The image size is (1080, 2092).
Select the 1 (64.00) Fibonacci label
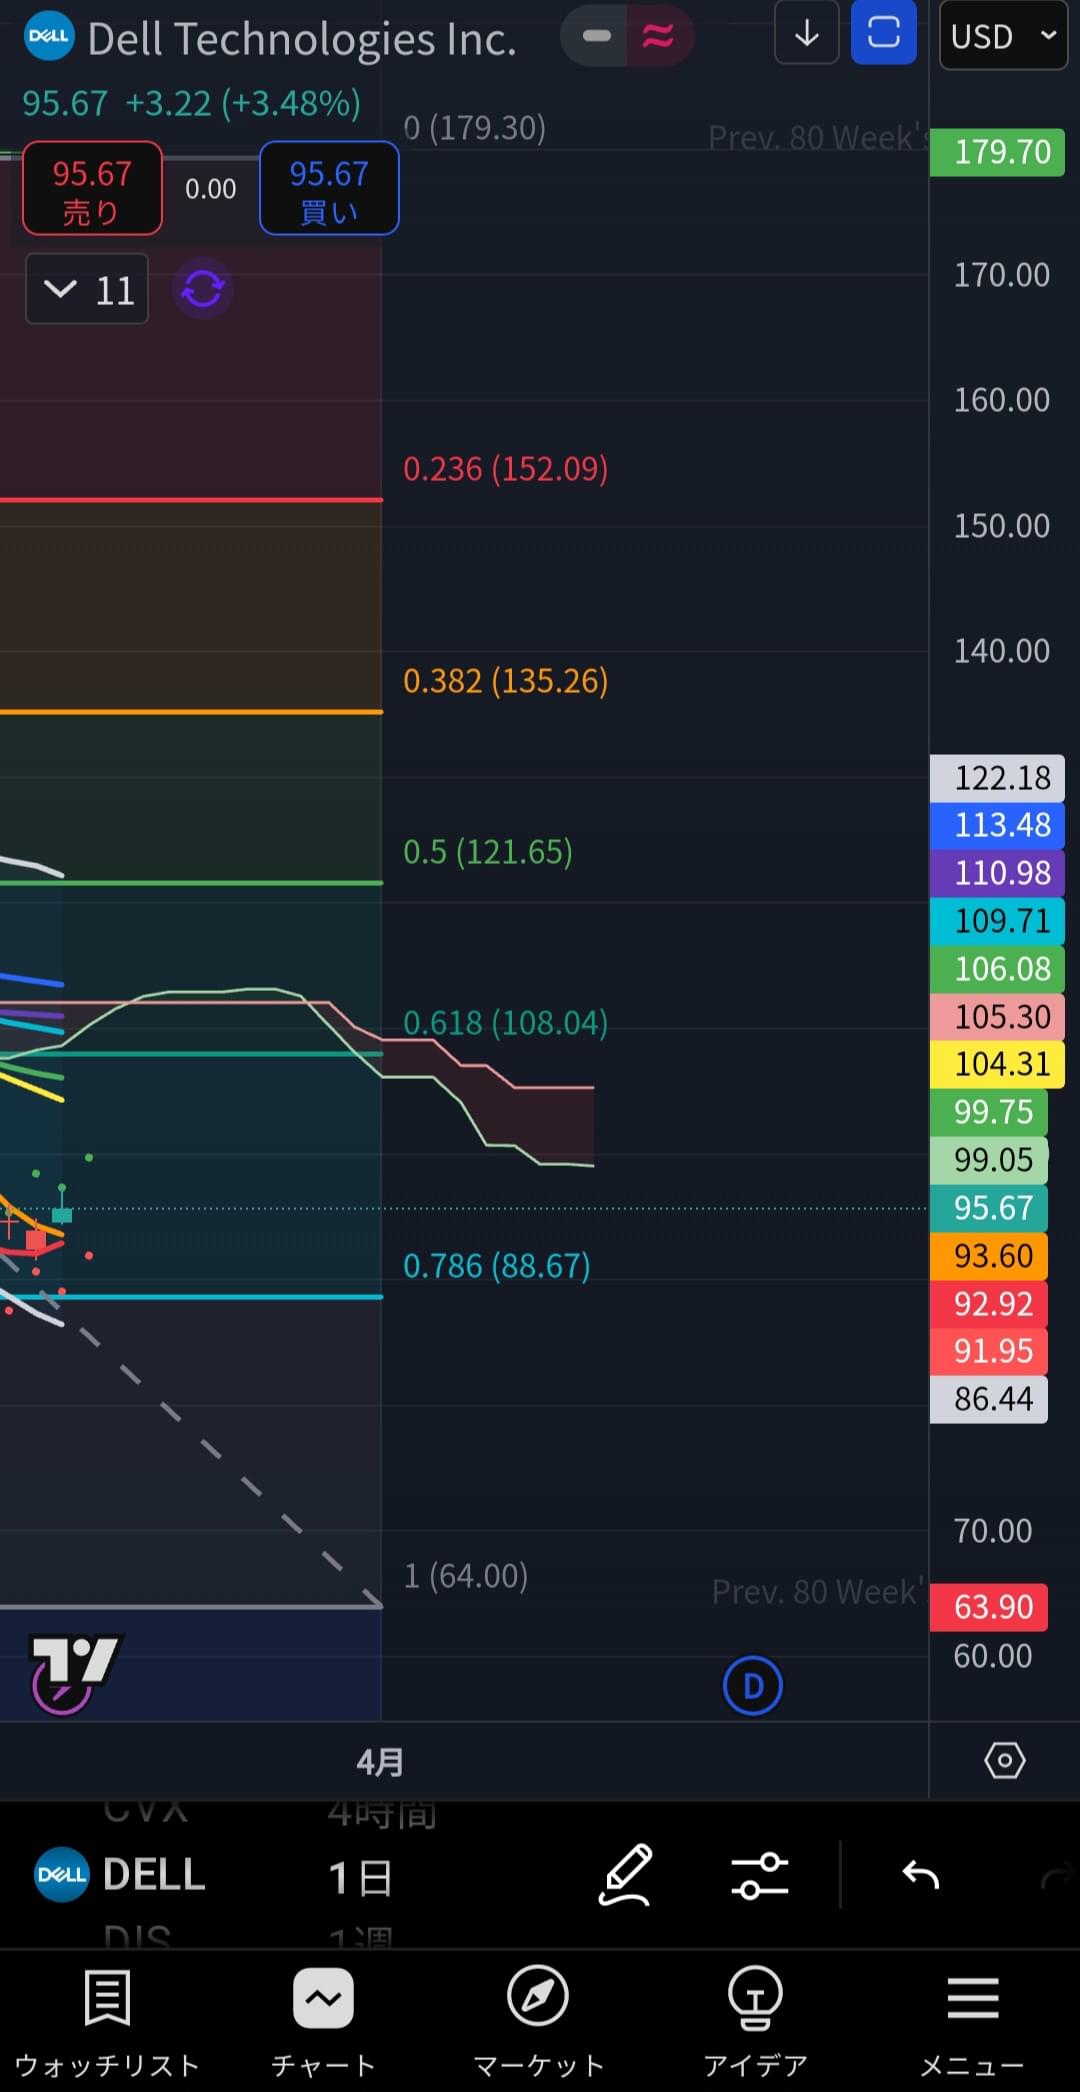[x=465, y=1575]
